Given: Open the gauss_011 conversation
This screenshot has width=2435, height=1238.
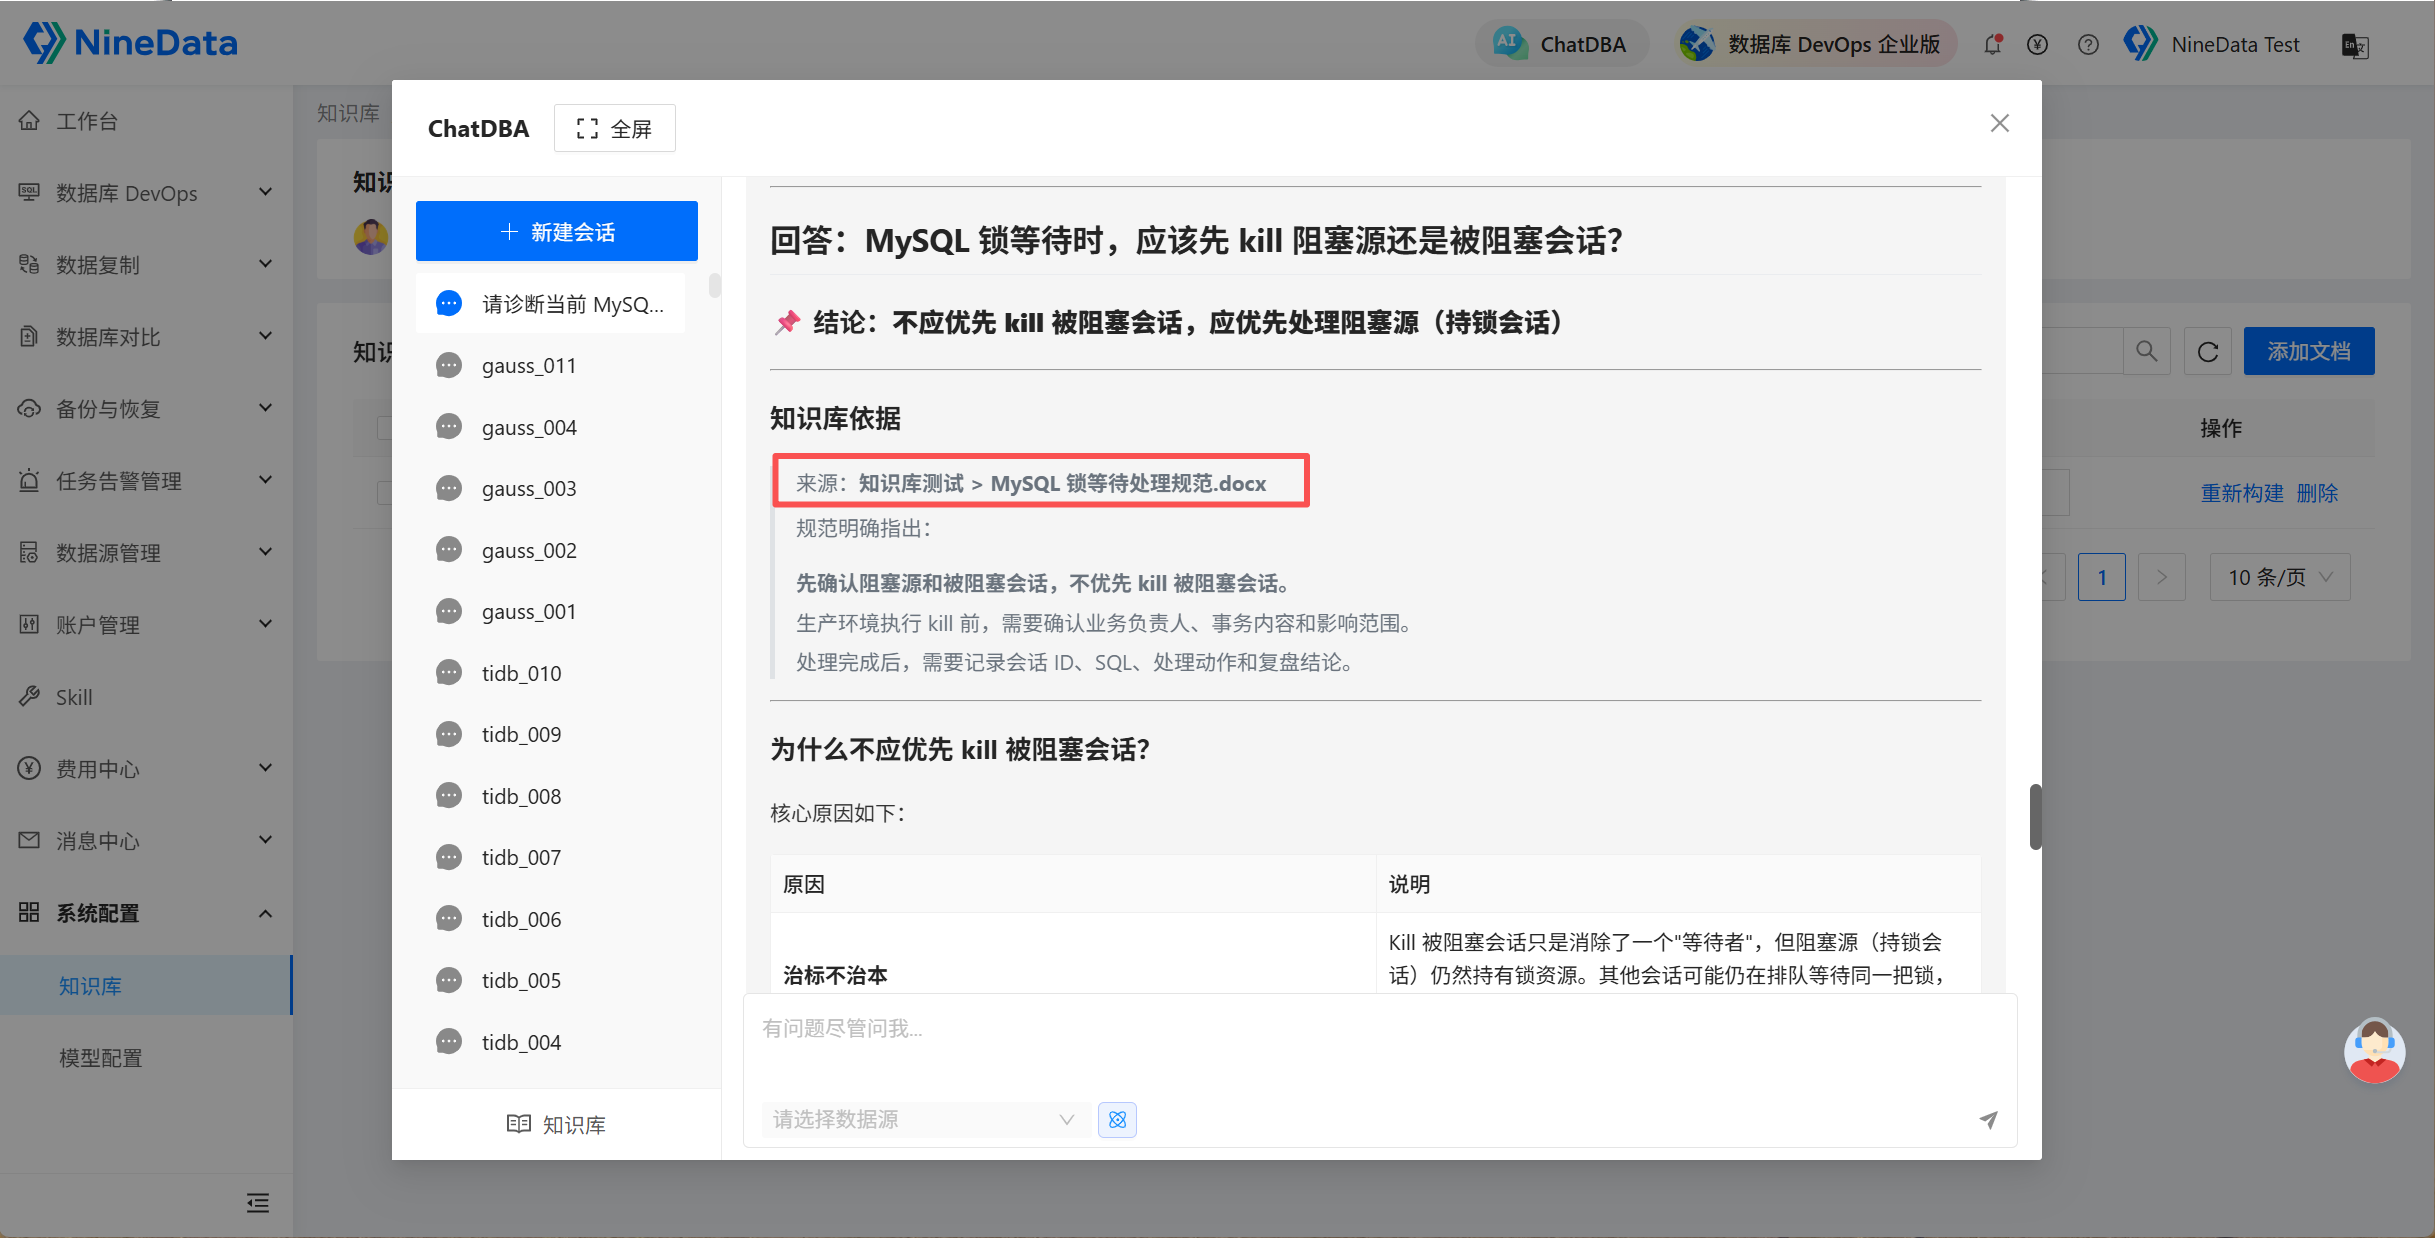Looking at the screenshot, I should 551,366.
